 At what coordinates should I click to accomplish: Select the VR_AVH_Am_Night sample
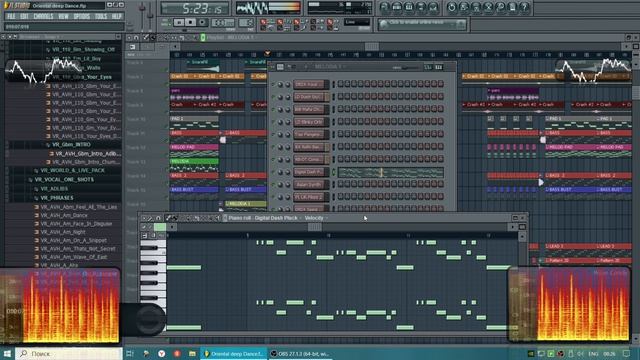point(62,232)
